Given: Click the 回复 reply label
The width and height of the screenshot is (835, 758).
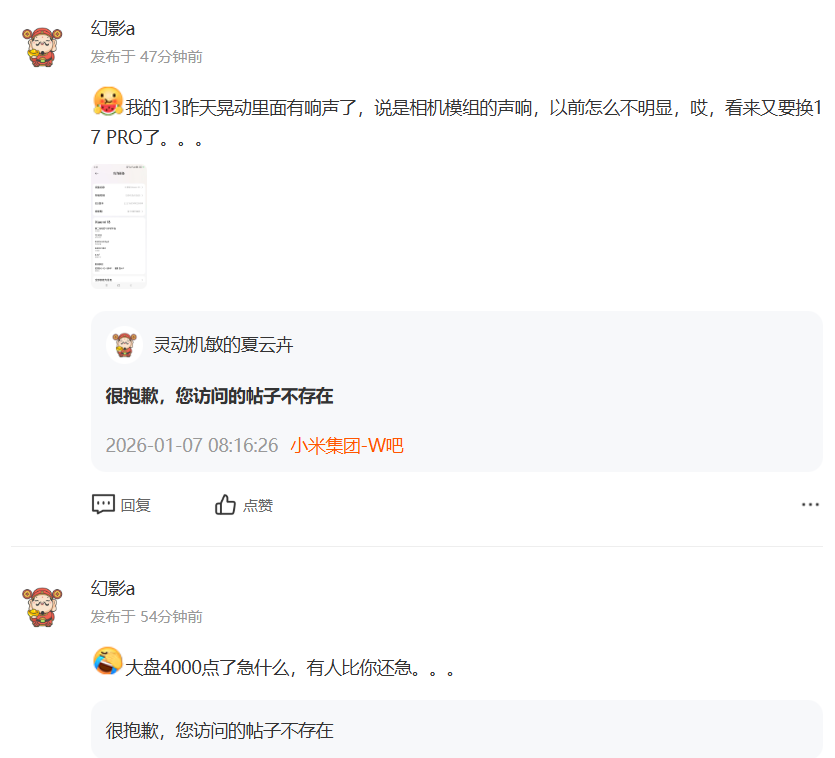Looking at the screenshot, I should point(136,505).
